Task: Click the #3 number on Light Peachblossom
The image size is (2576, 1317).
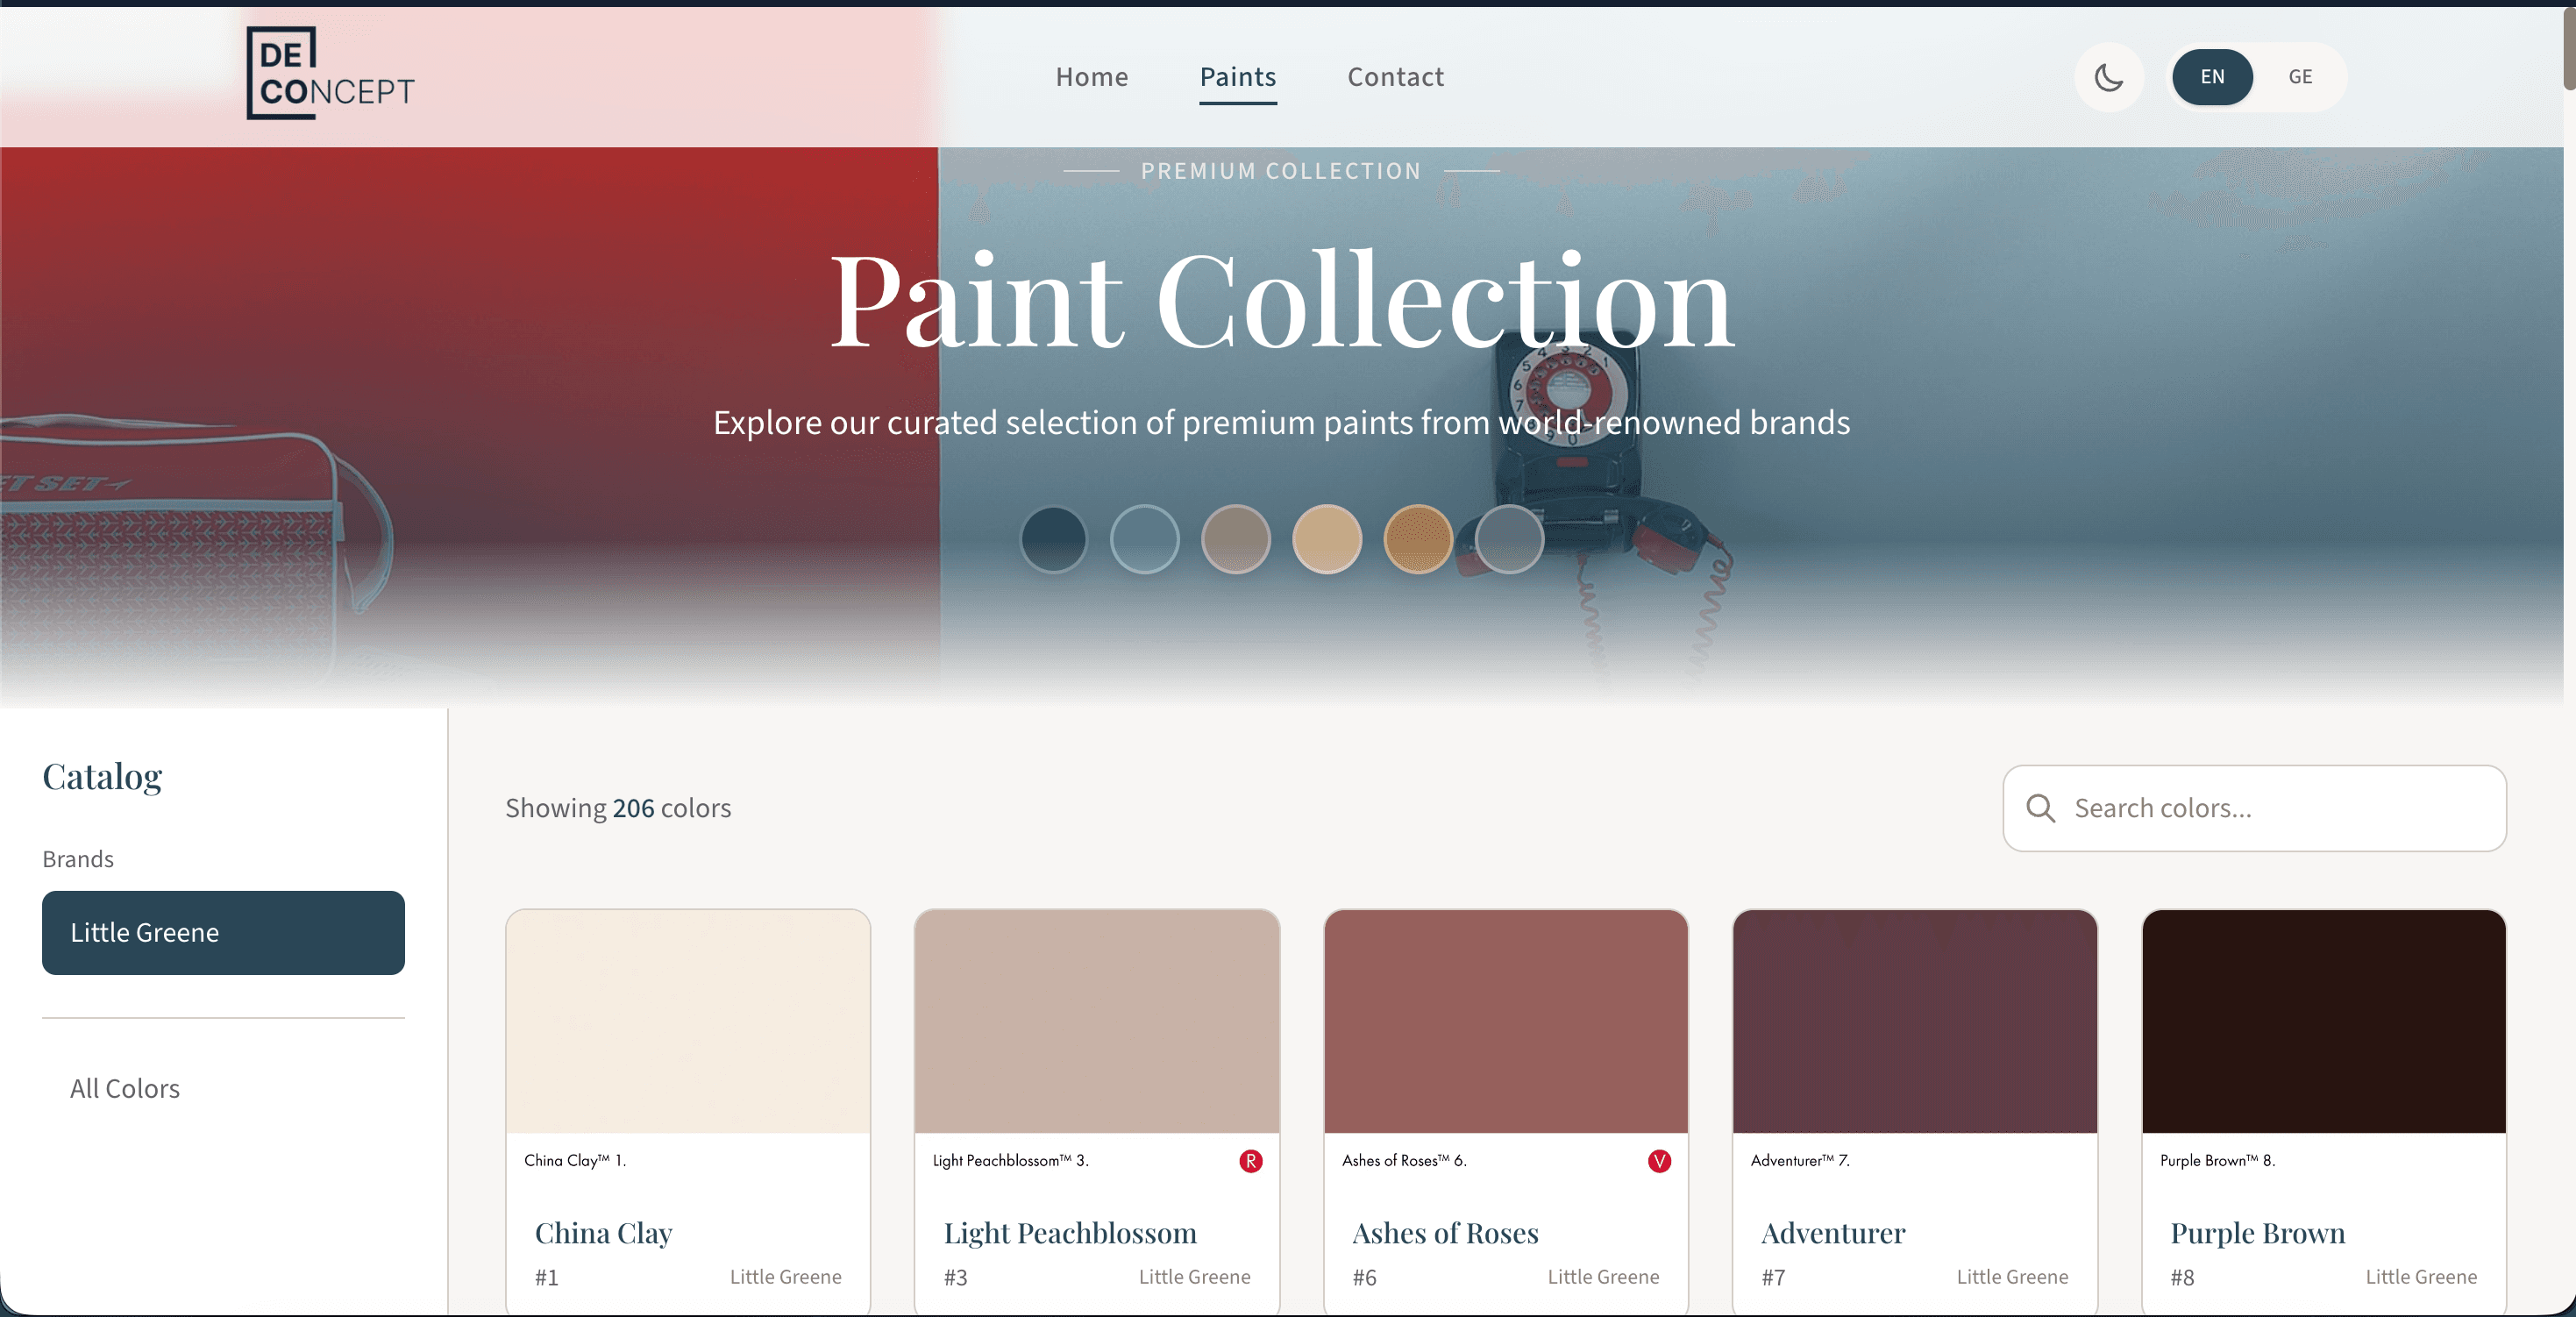Action: tap(955, 1277)
